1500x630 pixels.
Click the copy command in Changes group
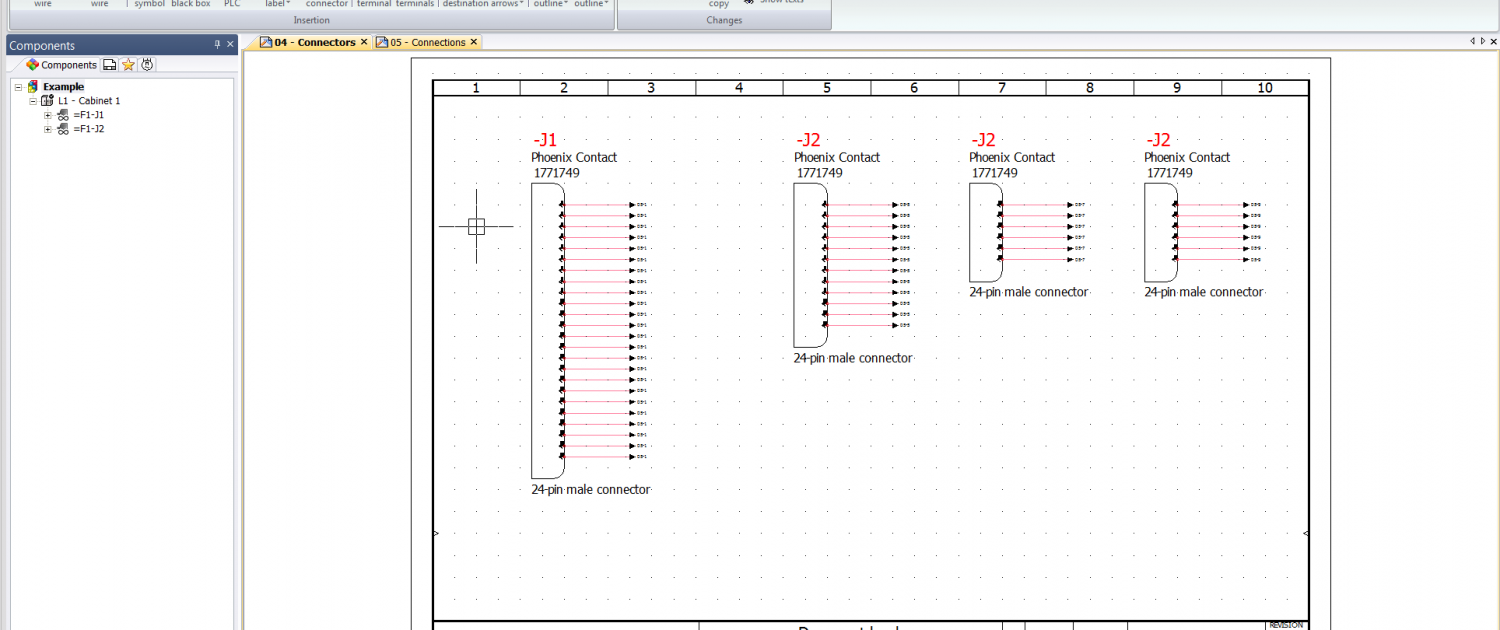pos(719,4)
